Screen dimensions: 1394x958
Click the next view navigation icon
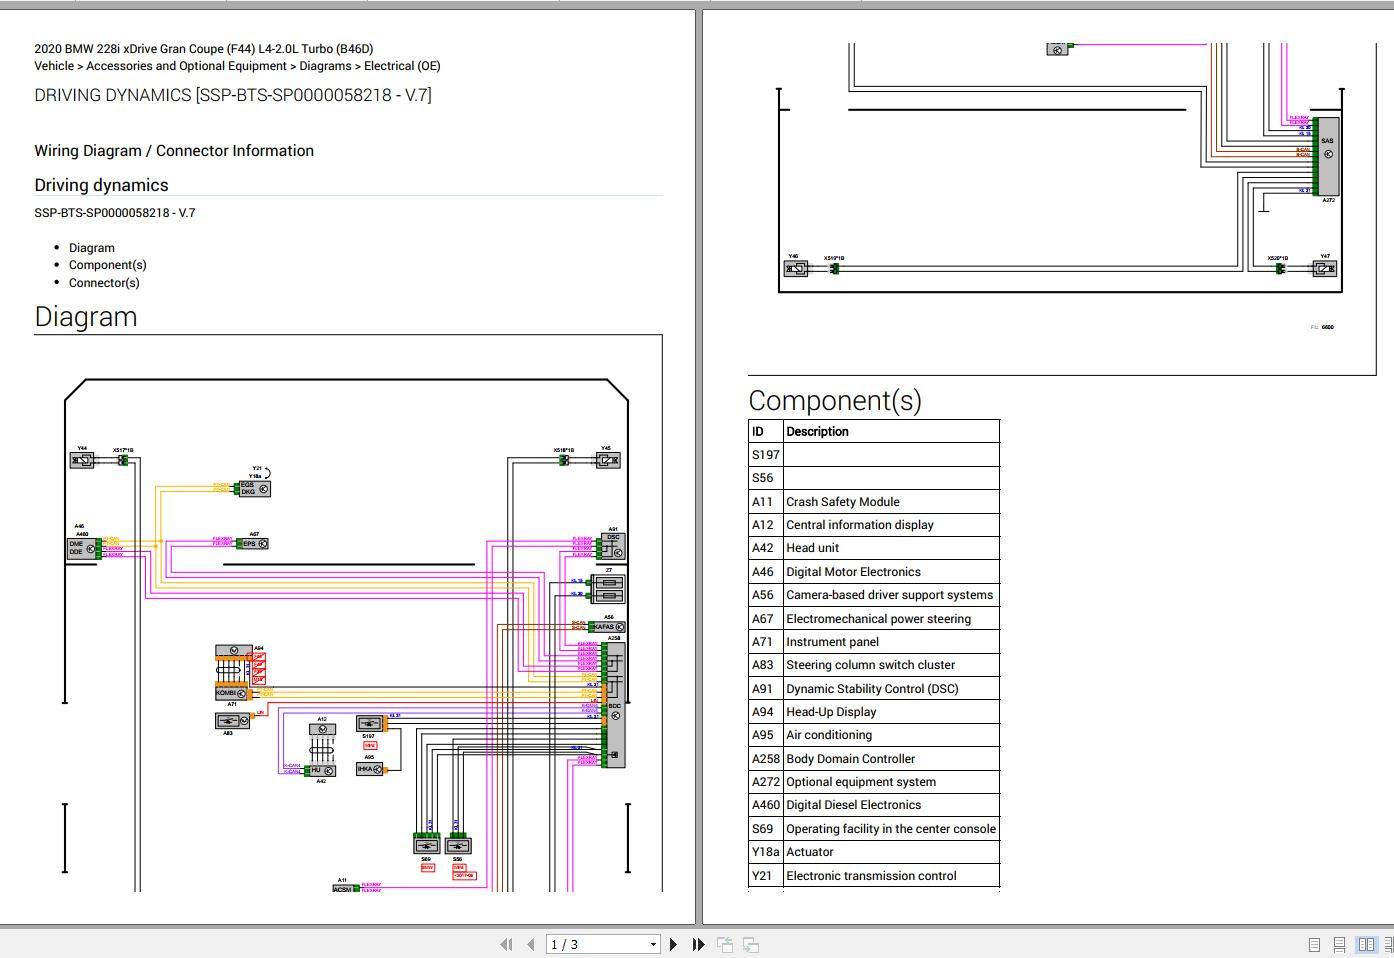pos(750,944)
